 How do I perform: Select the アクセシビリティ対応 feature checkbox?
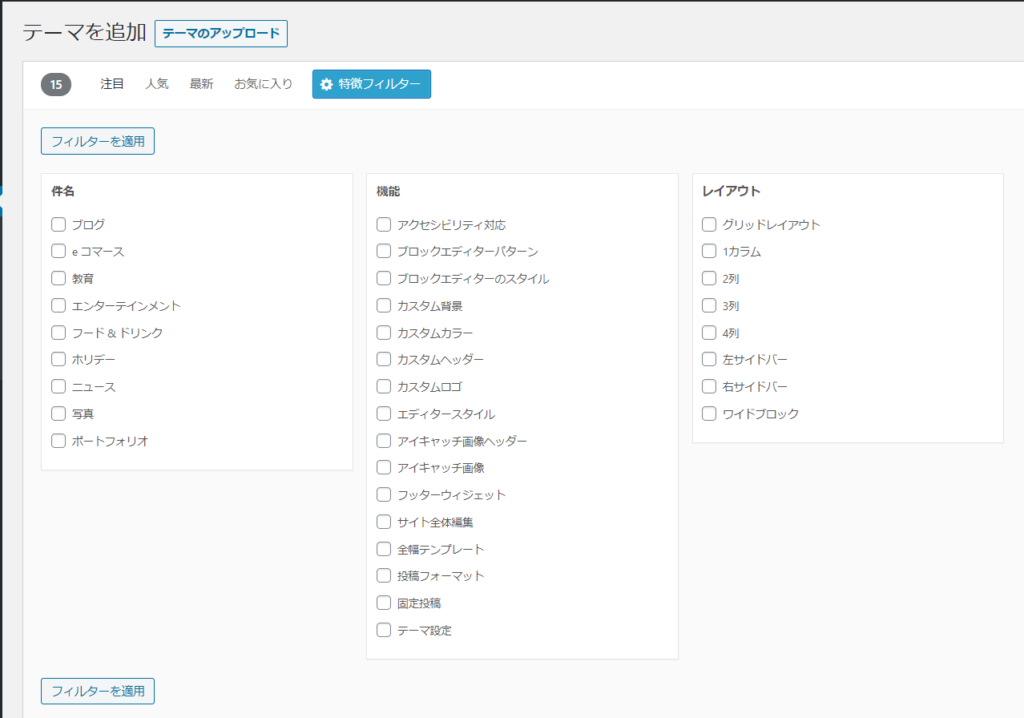[384, 225]
